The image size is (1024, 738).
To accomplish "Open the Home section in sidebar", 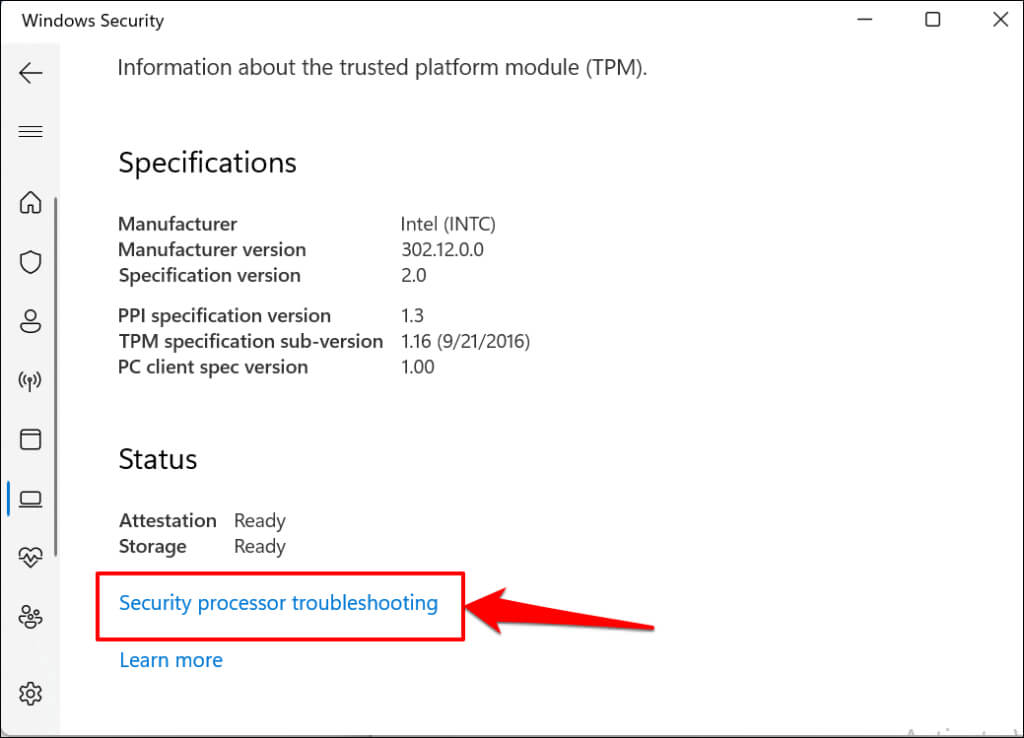I will pyautogui.click(x=31, y=203).
